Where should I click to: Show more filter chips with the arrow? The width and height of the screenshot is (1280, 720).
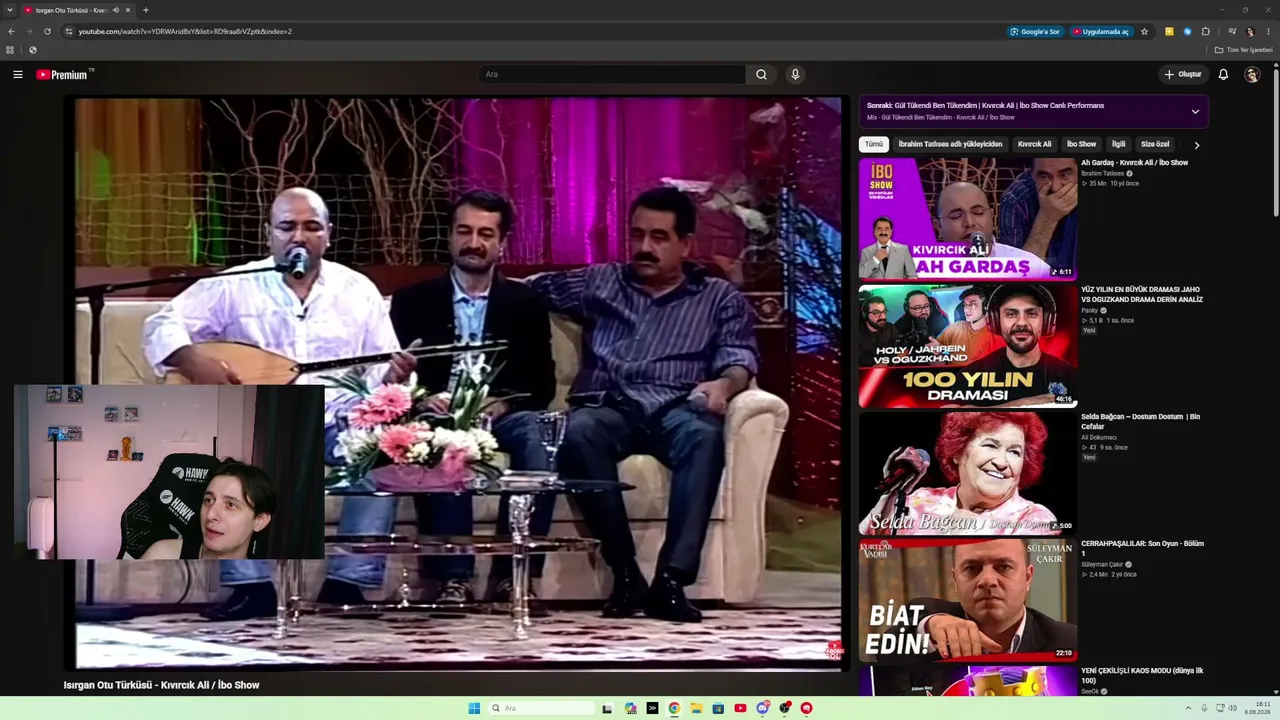click(1197, 145)
